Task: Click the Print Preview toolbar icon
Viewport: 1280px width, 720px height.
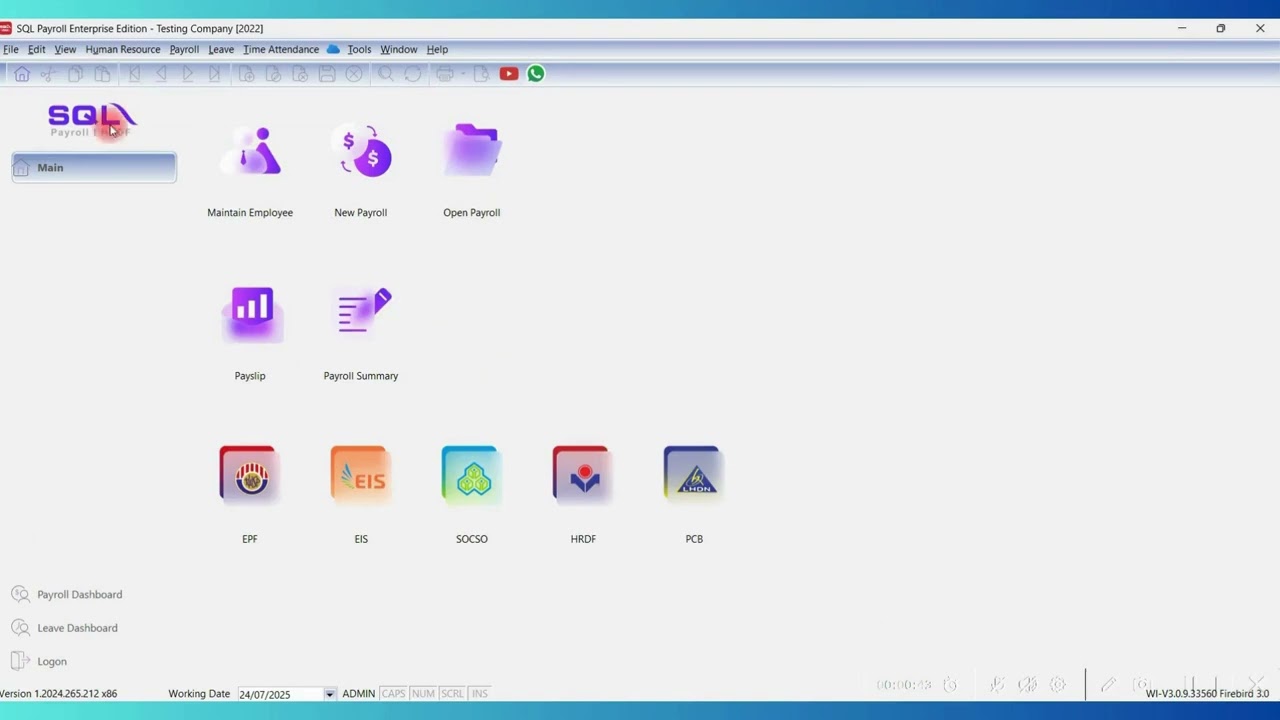Action: [481, 74]
